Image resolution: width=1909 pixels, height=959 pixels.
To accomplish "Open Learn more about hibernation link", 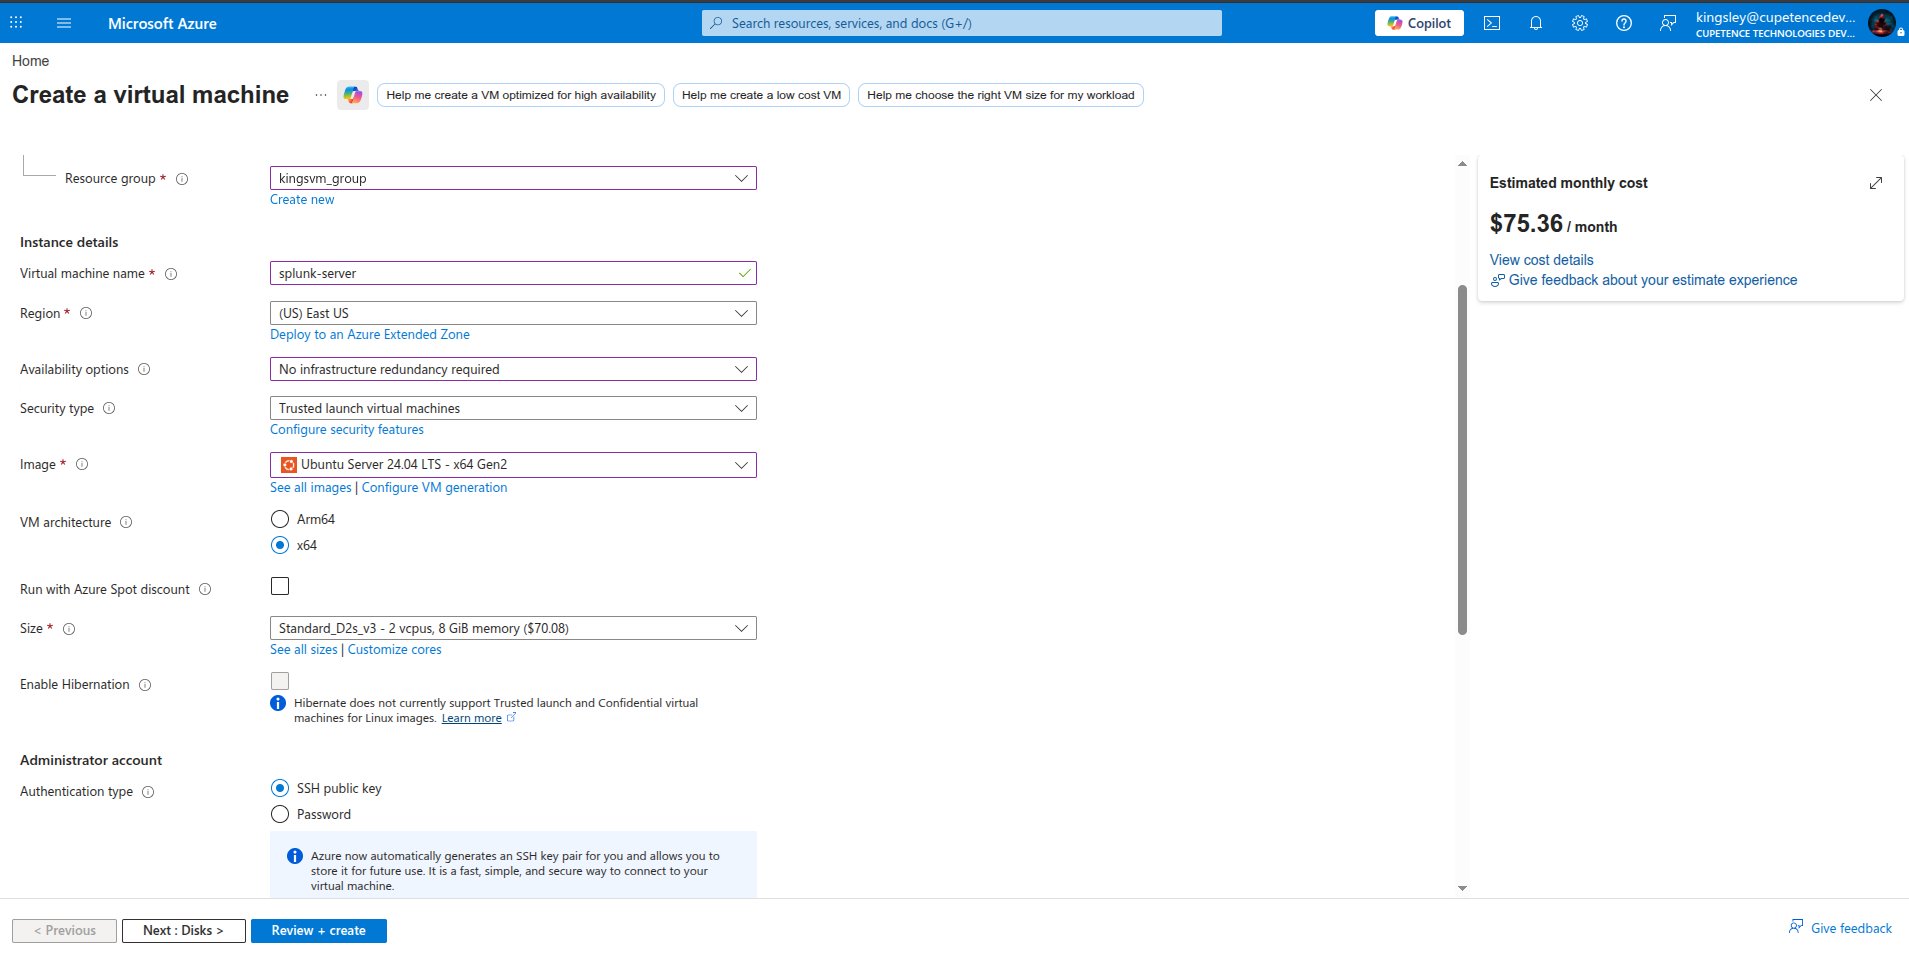I will click(472, 718).
